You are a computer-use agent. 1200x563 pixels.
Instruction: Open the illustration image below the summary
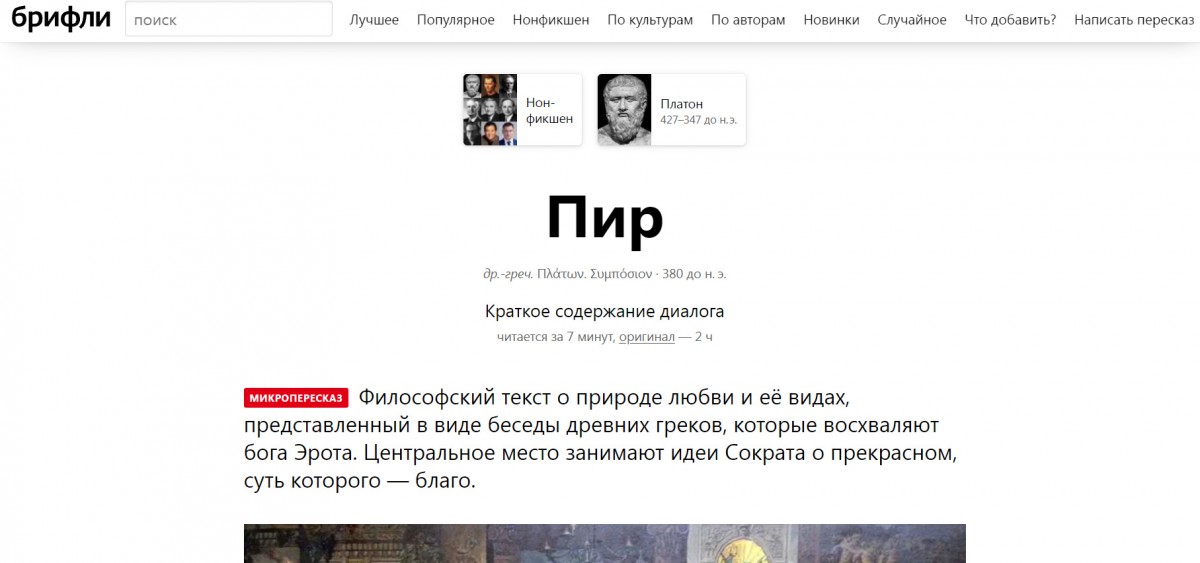[x=605, y=543]
